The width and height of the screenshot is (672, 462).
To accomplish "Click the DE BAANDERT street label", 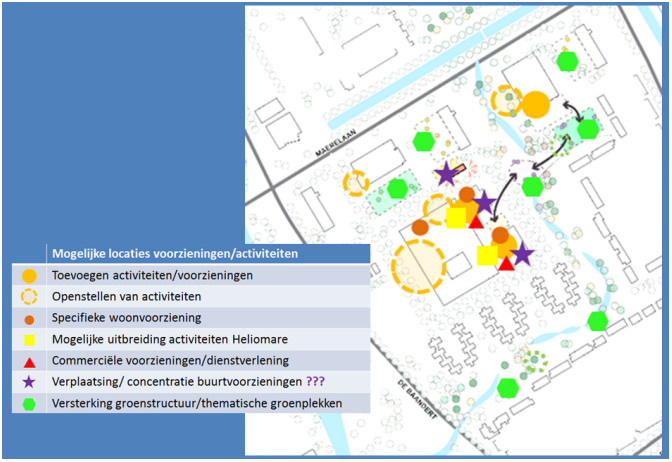I will [417, 399].
